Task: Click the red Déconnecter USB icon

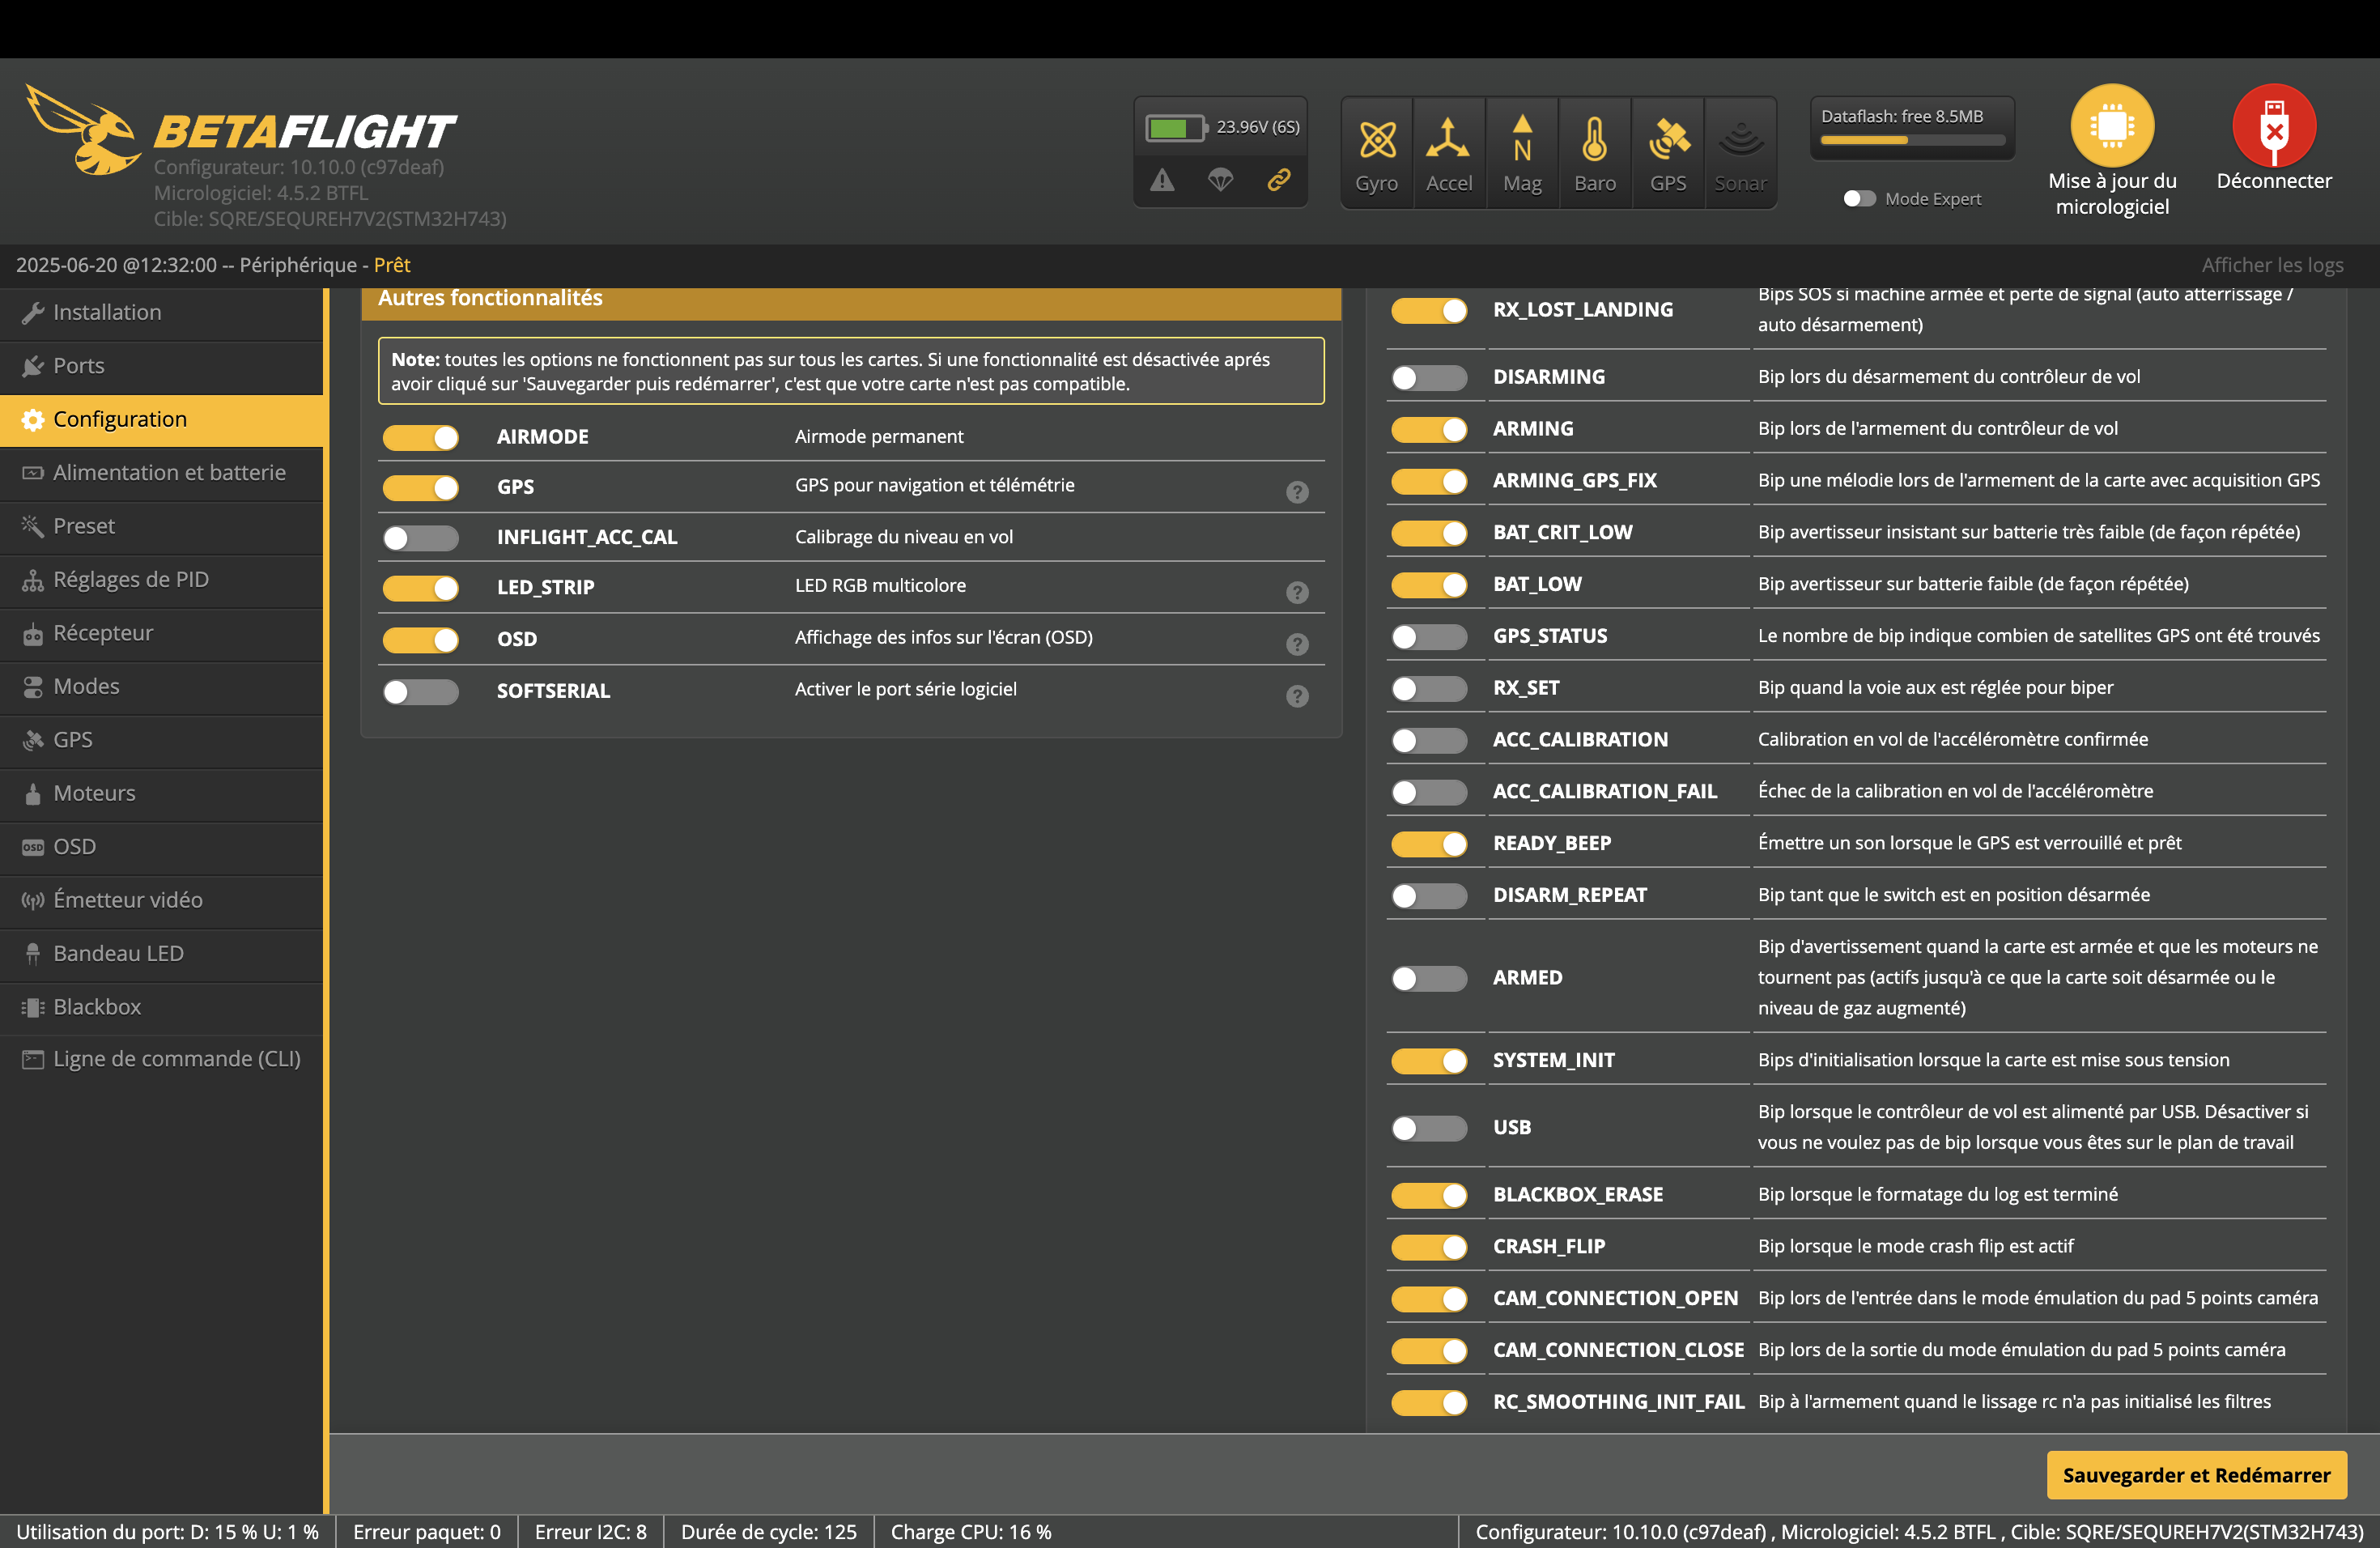Action: click(2273, 126)
